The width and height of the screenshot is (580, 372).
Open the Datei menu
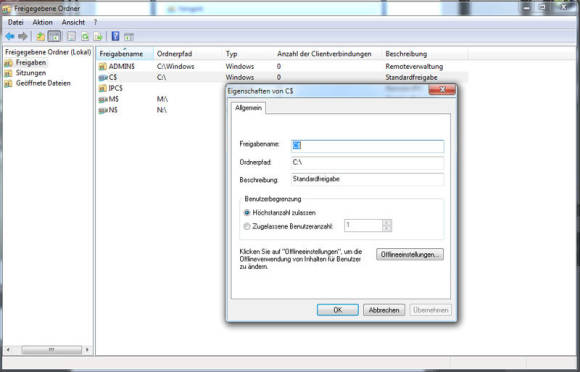[16, 23]
